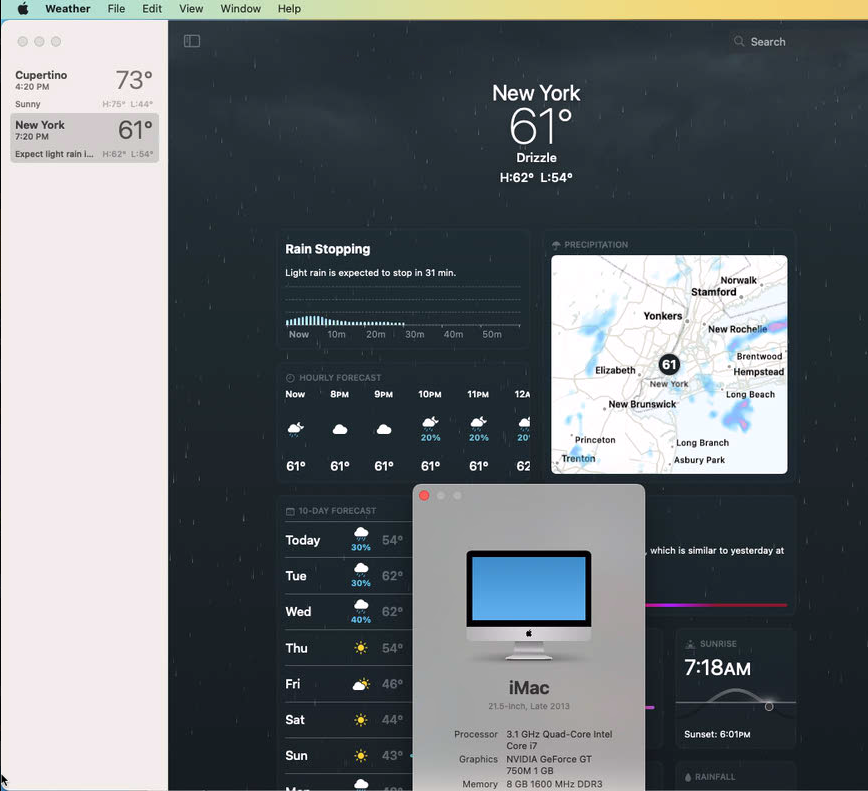Select the Sun forecast row
868x791 pixels.
pyautogui.click(x=349, y=756)
